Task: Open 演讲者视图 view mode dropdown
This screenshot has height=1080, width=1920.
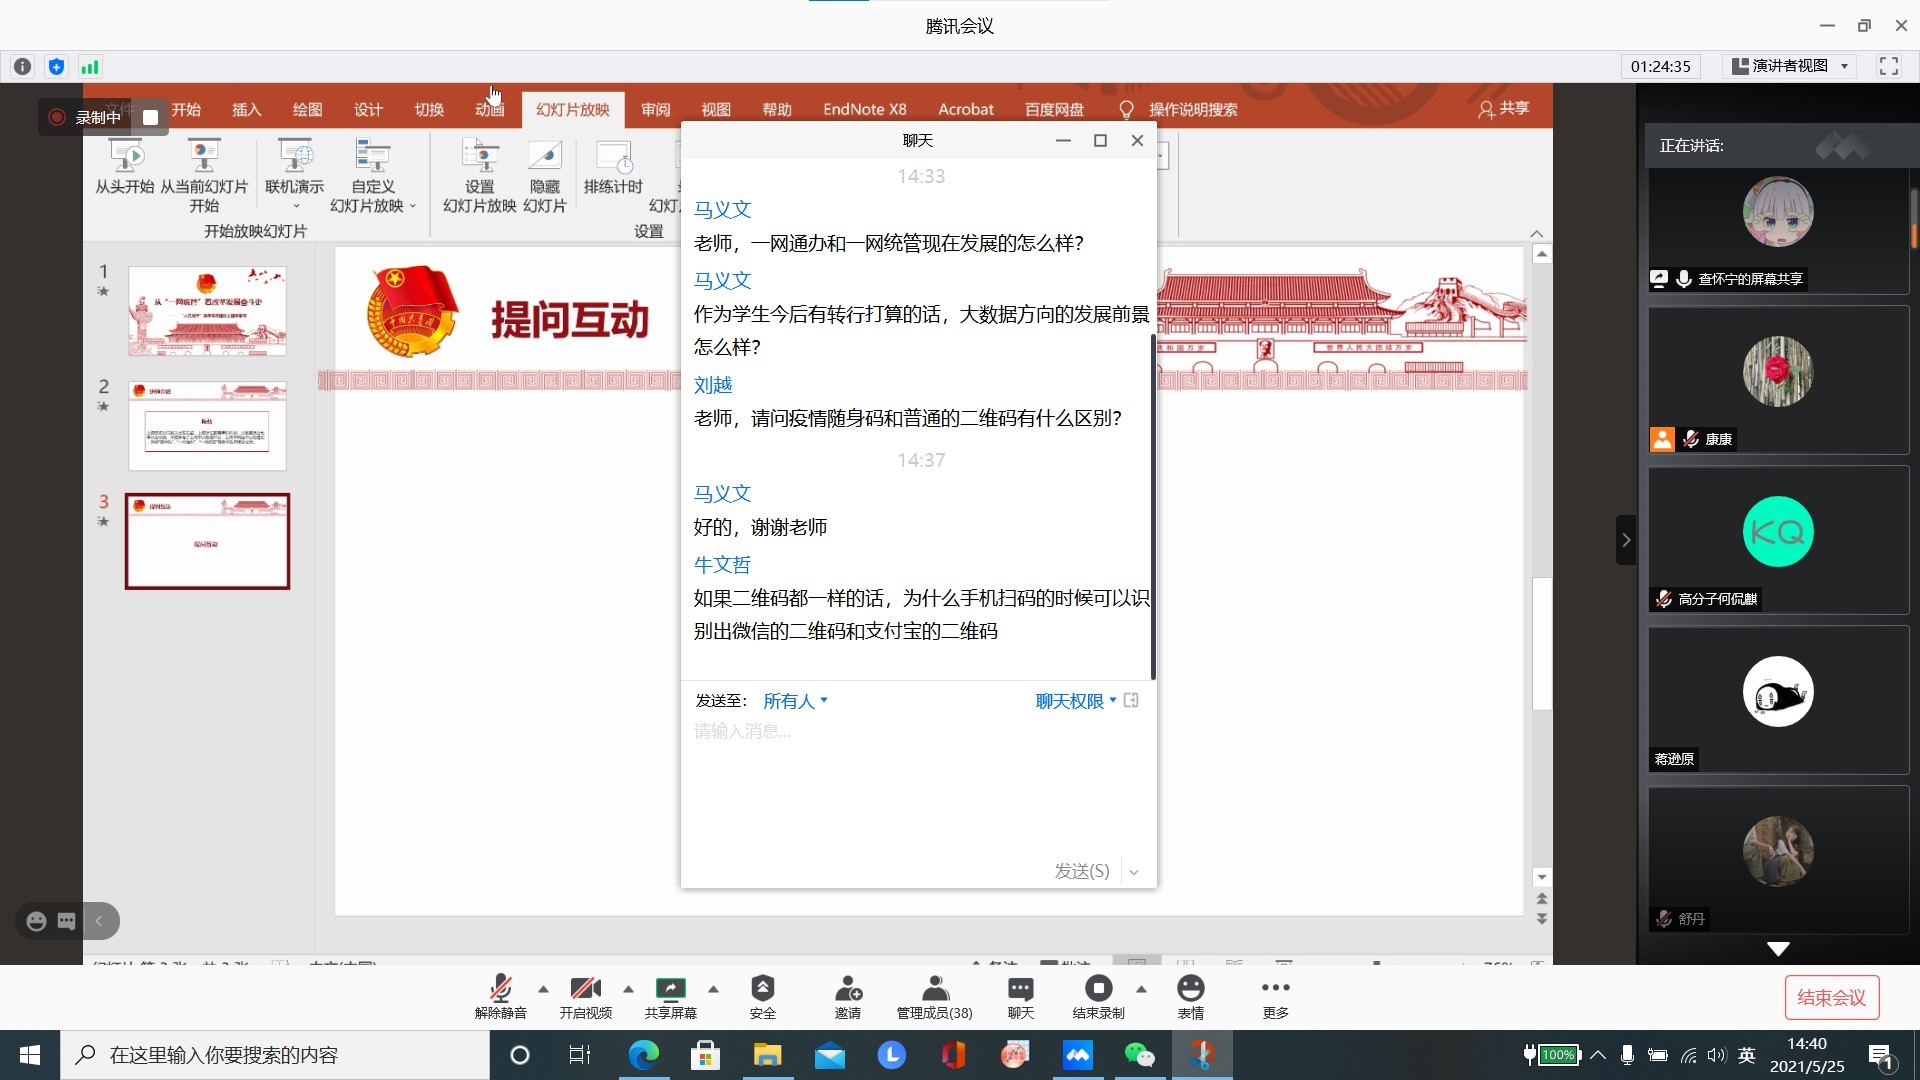Action: pyautogui.click(x=1790, y=66)
